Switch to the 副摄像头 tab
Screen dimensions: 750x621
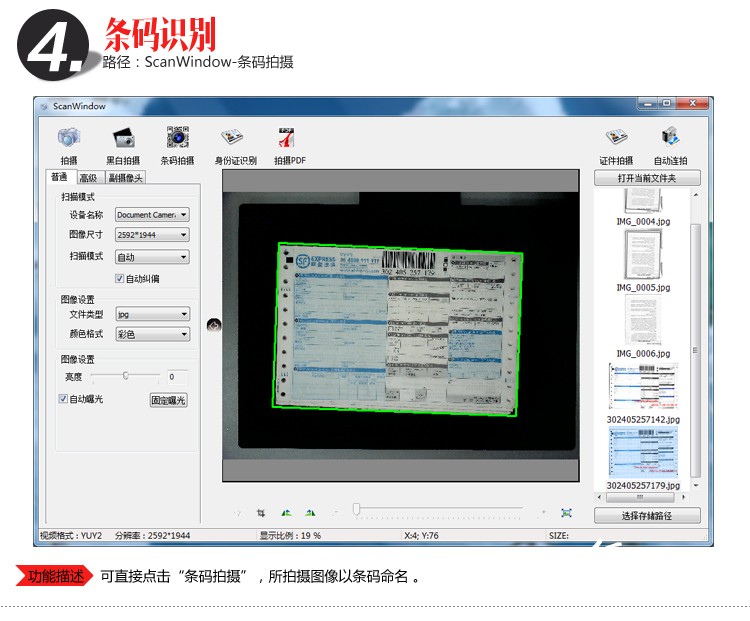pyautogui.click(x=126, y=178)
